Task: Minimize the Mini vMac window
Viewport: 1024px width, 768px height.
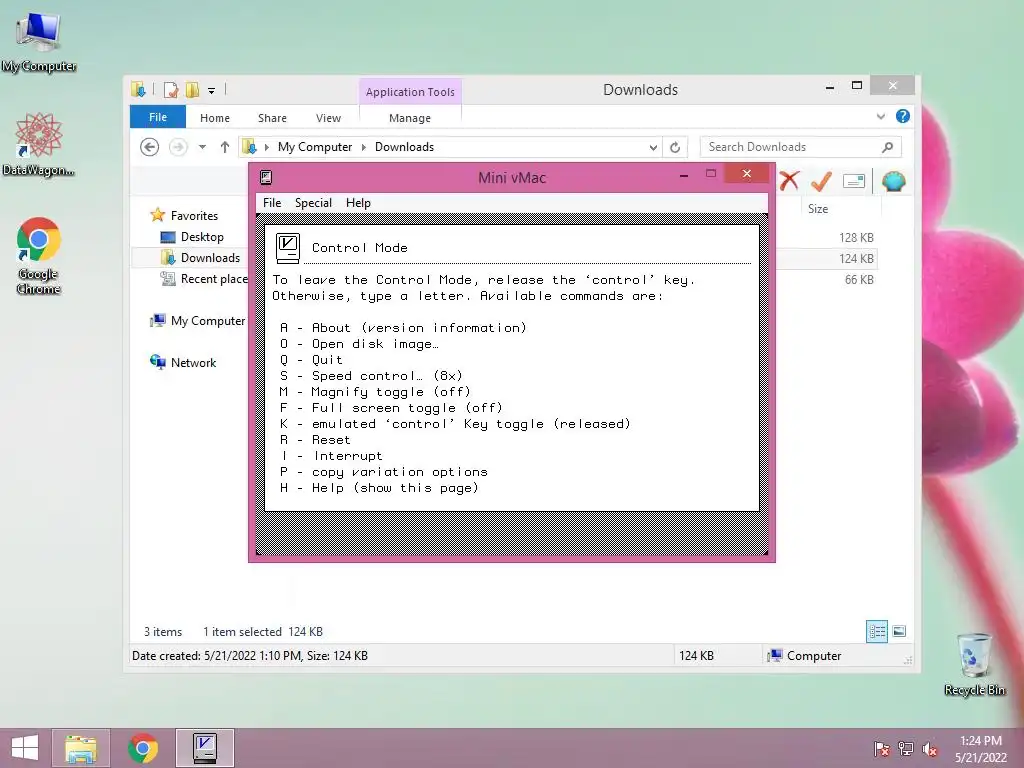Action: 684,174
